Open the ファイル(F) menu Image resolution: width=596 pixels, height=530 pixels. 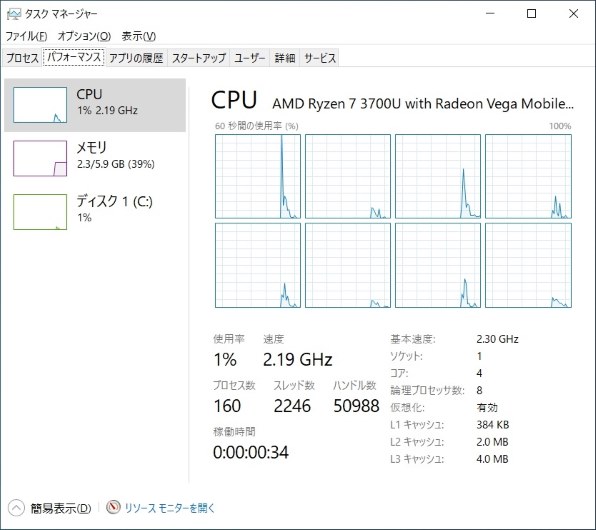(26, 36)
